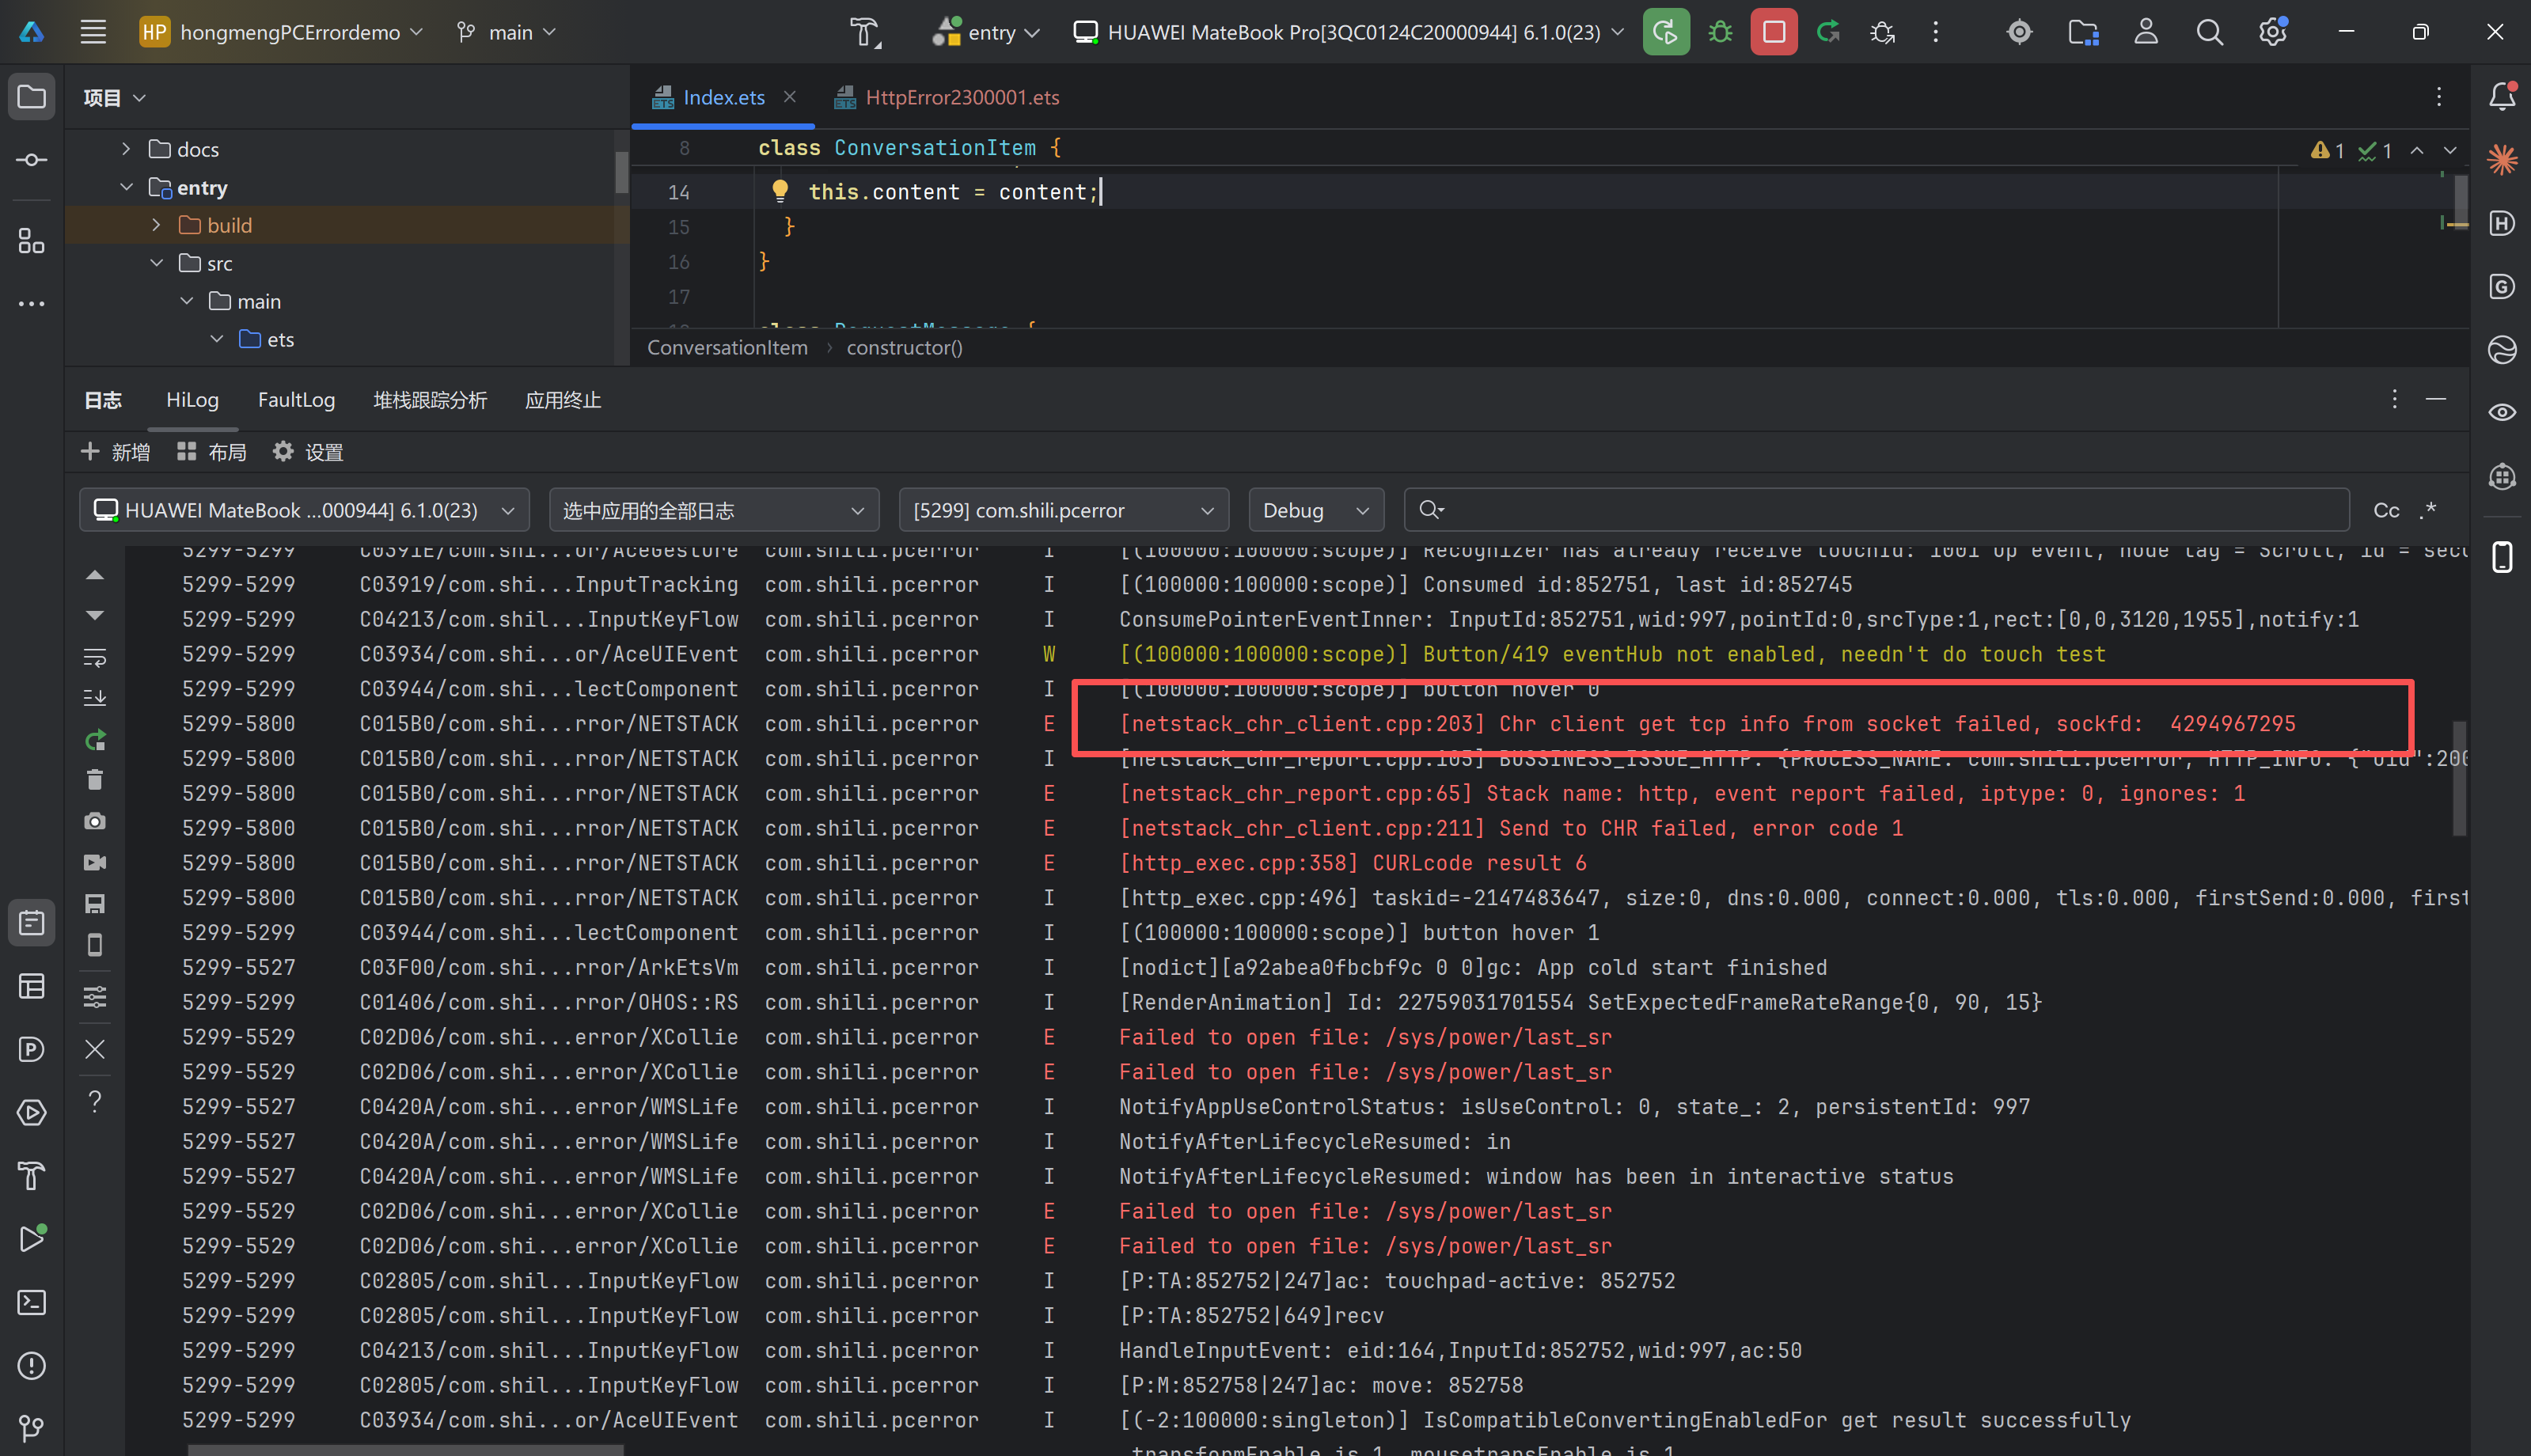
Task: Focus the log search input field
Action: point(1876,510)
